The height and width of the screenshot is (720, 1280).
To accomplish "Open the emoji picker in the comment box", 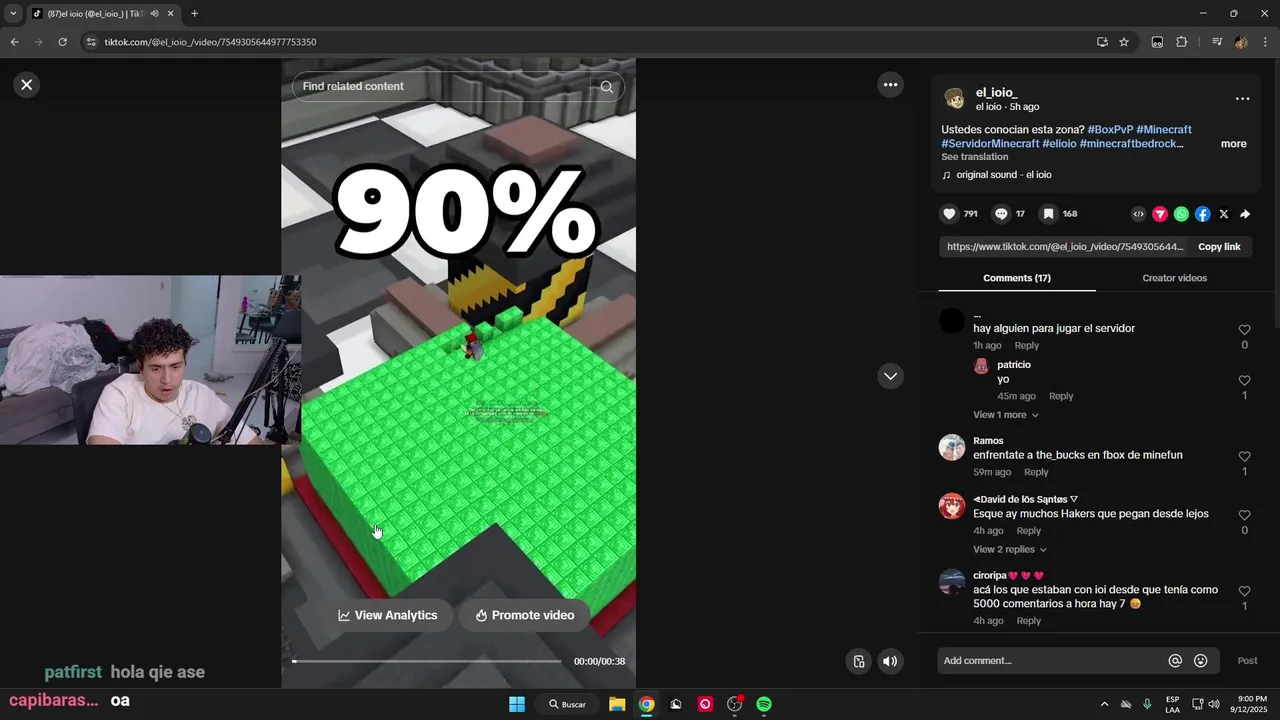I will tap(1201, 661).
